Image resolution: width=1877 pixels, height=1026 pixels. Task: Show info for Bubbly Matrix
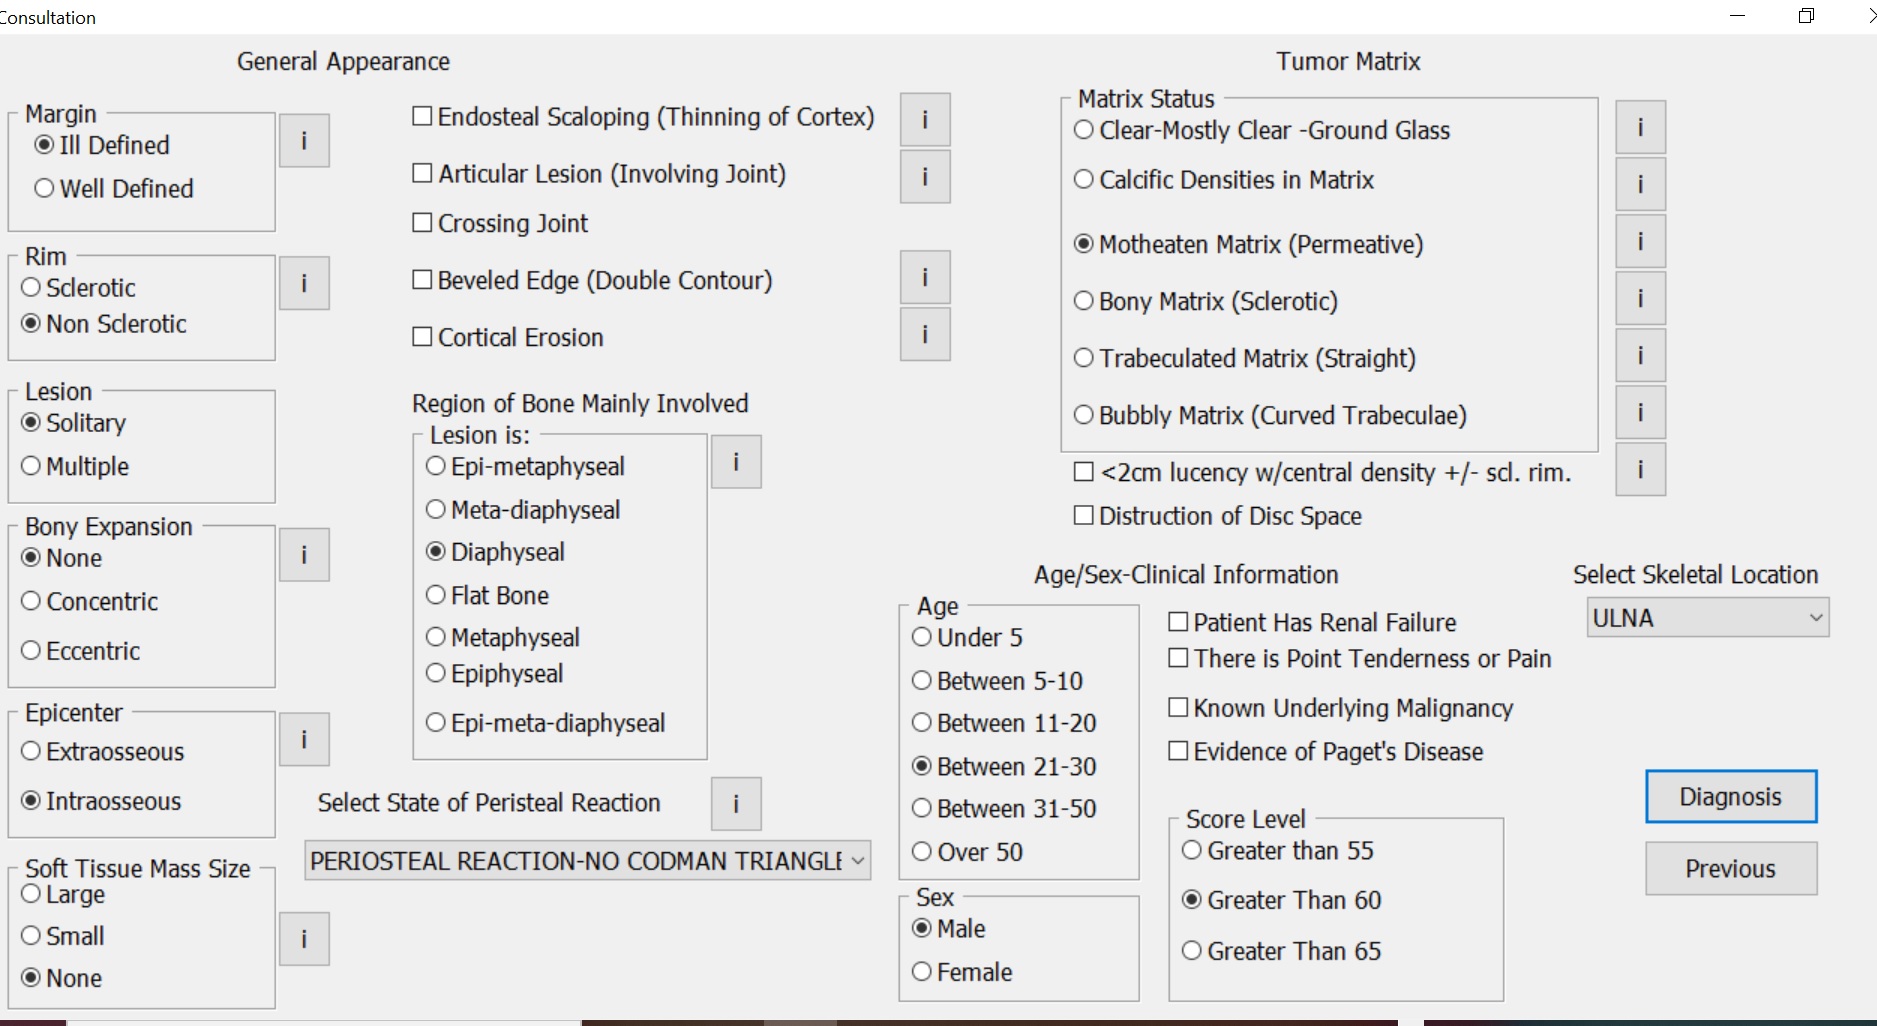pyautogui.click(x=1641, y=412)
